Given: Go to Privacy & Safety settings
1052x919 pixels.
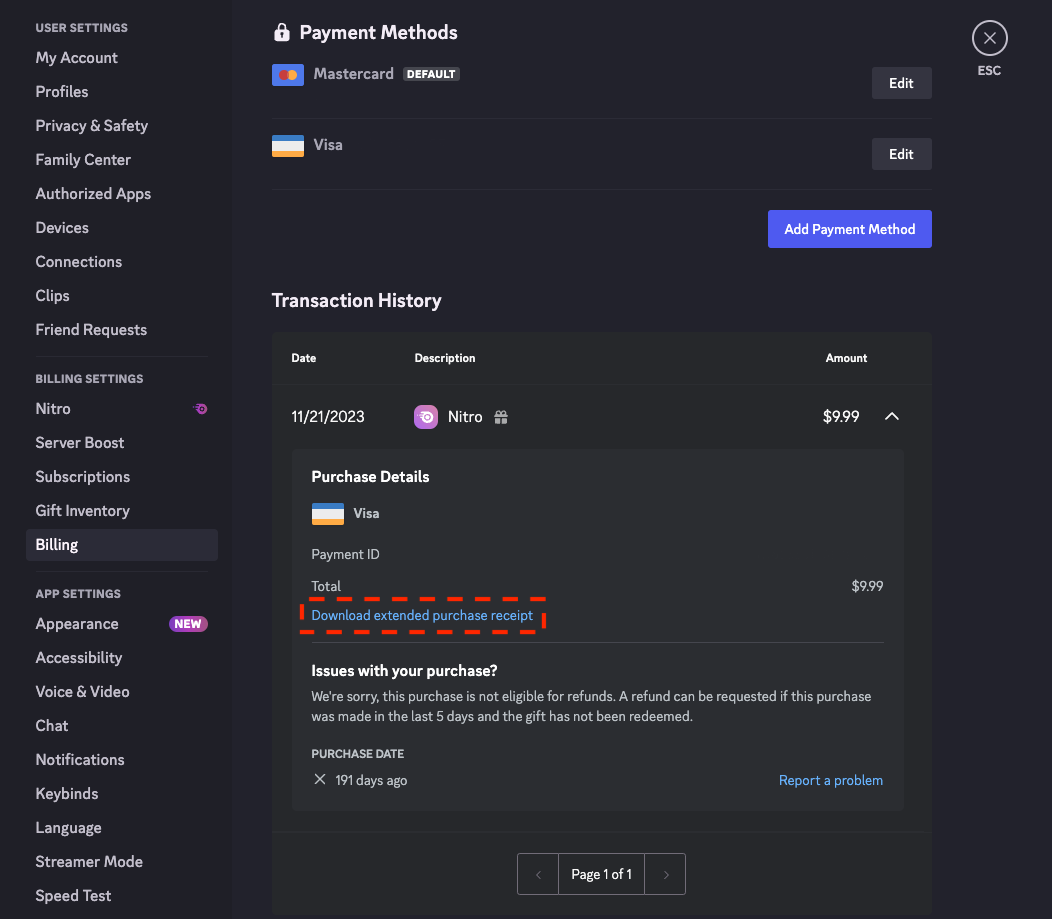Looking at the screenshot, I should click(91, 126).
